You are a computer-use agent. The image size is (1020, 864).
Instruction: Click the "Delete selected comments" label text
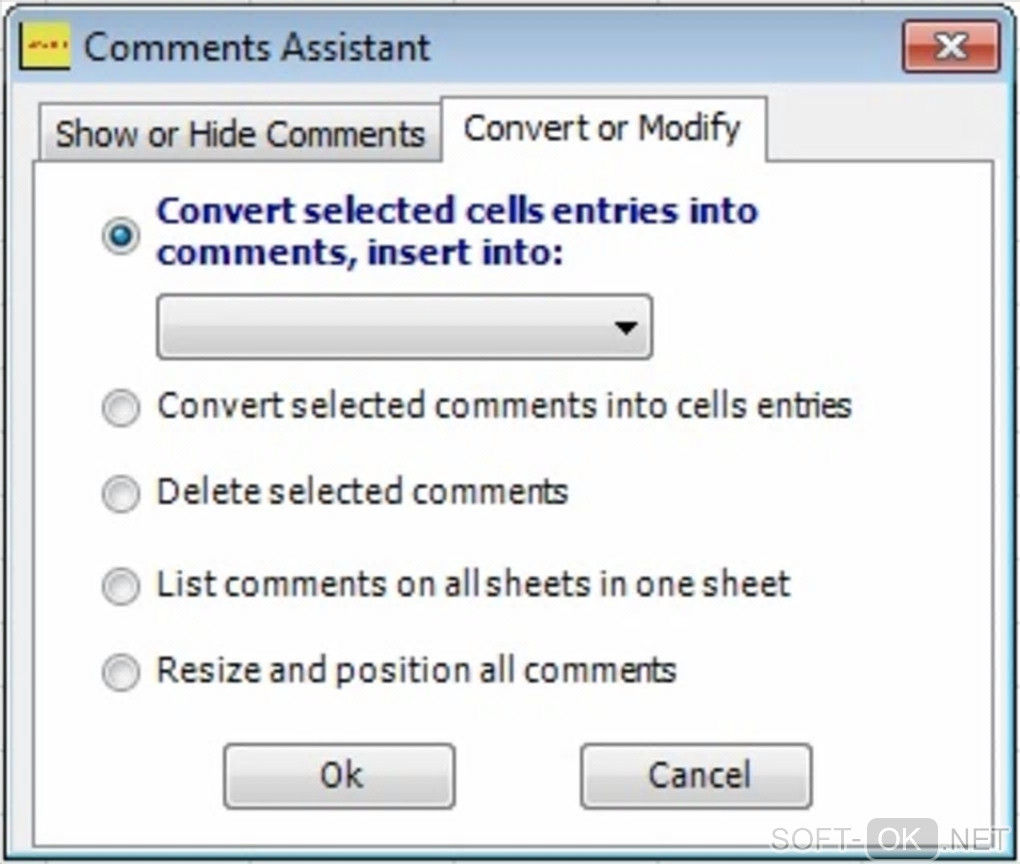[x=362, y=491]
